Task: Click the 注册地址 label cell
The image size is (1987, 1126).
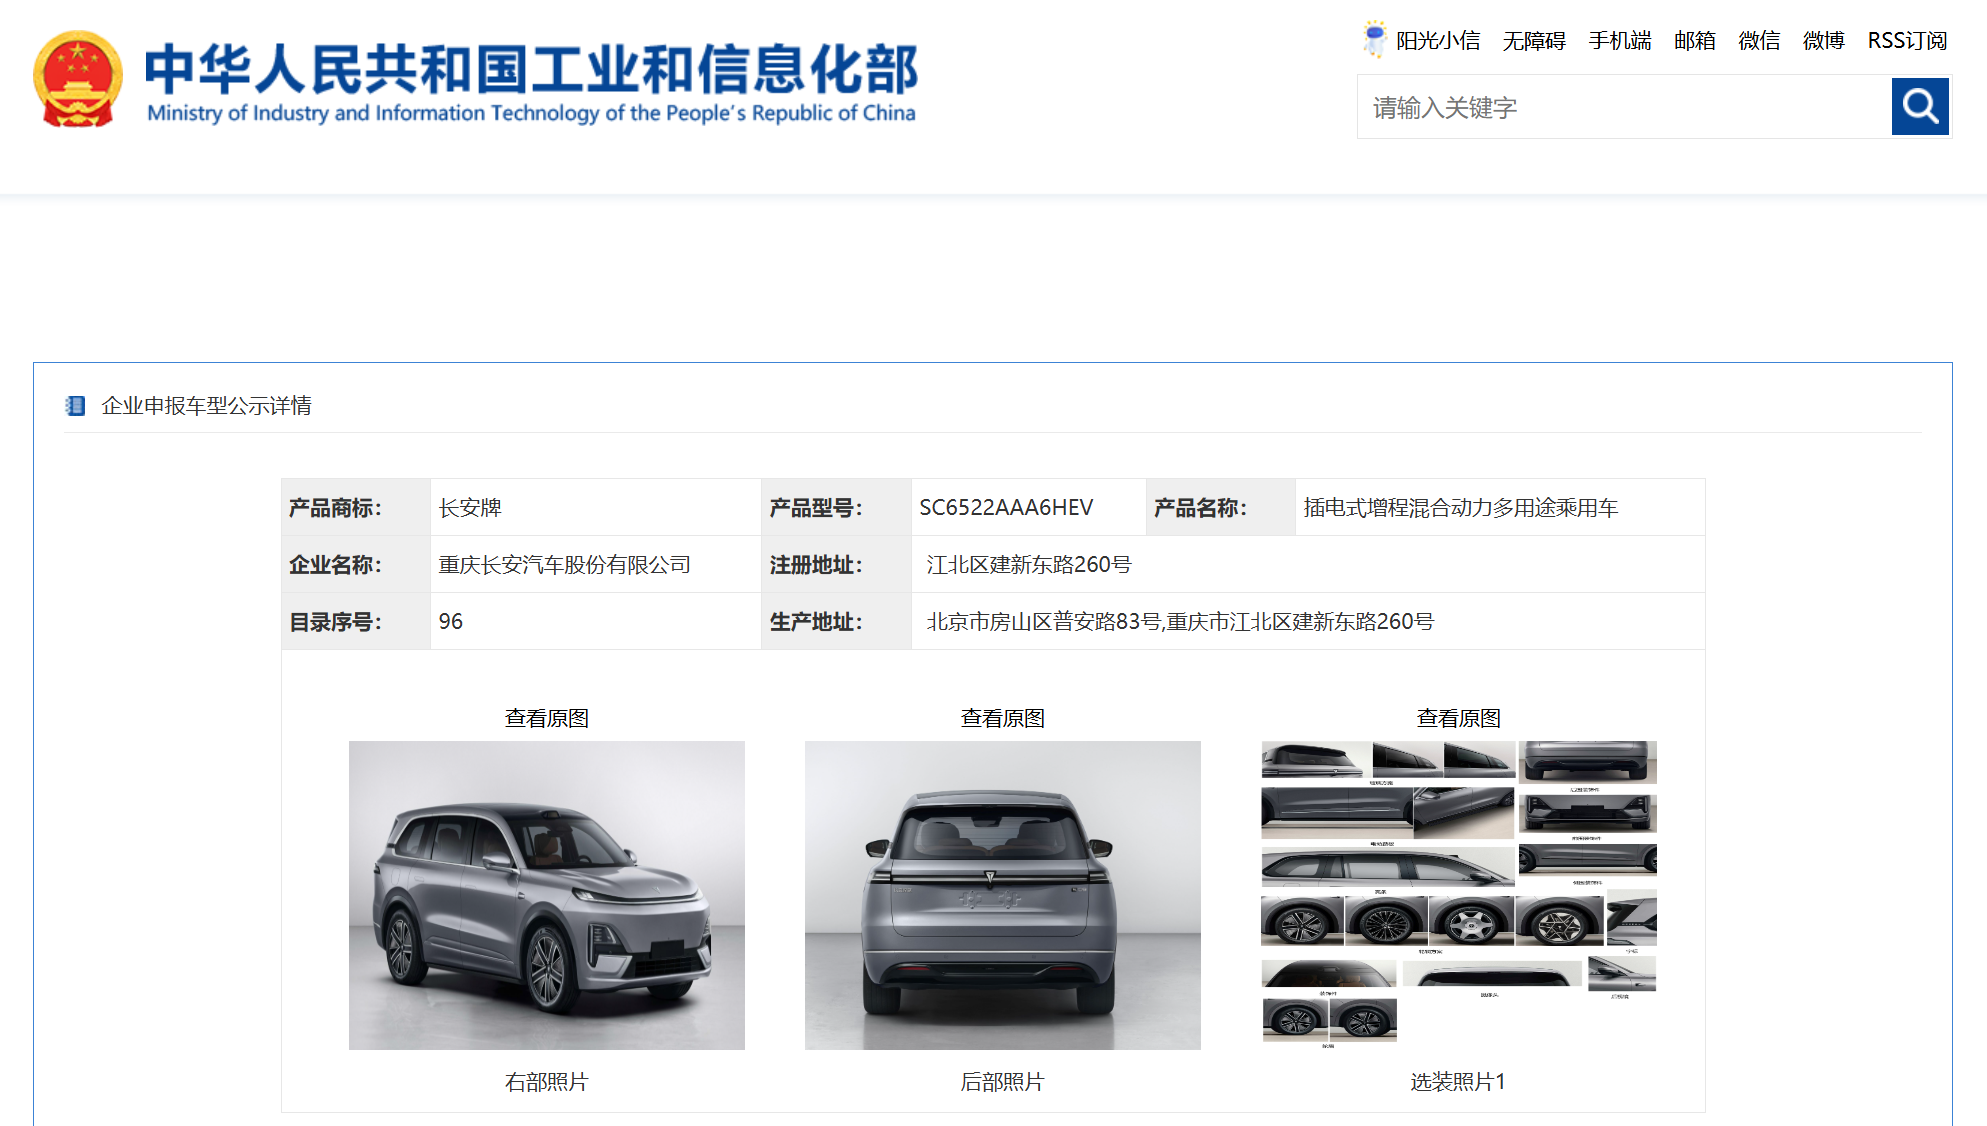Action: click(x=836, y=565)
